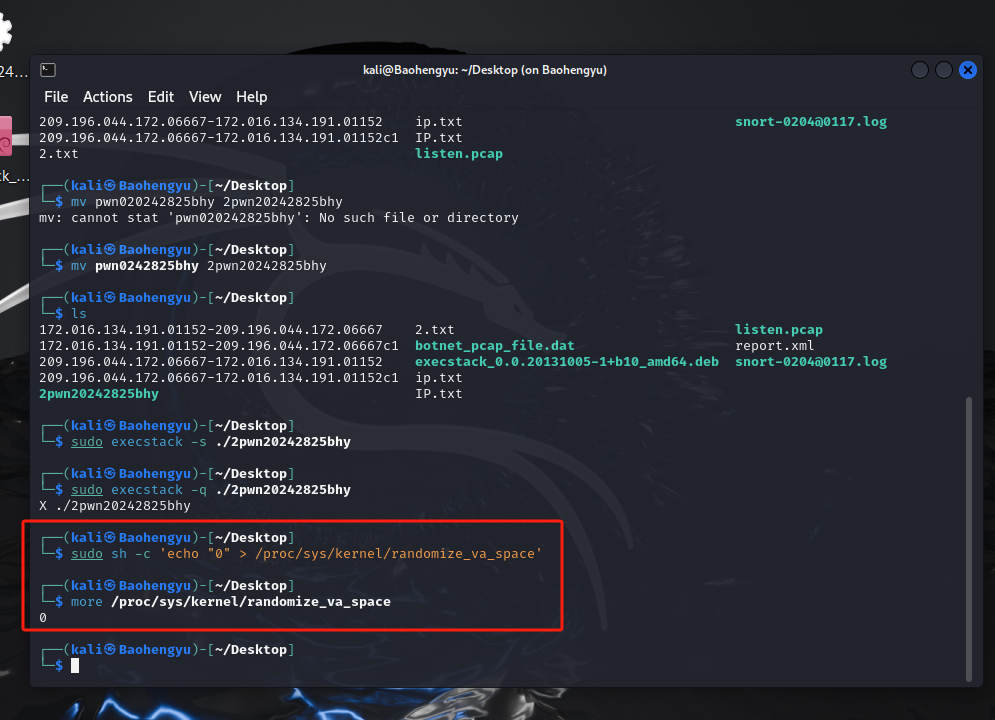
Task: Click 'report.xml' in the ls output
Action: tap(774, 346)
